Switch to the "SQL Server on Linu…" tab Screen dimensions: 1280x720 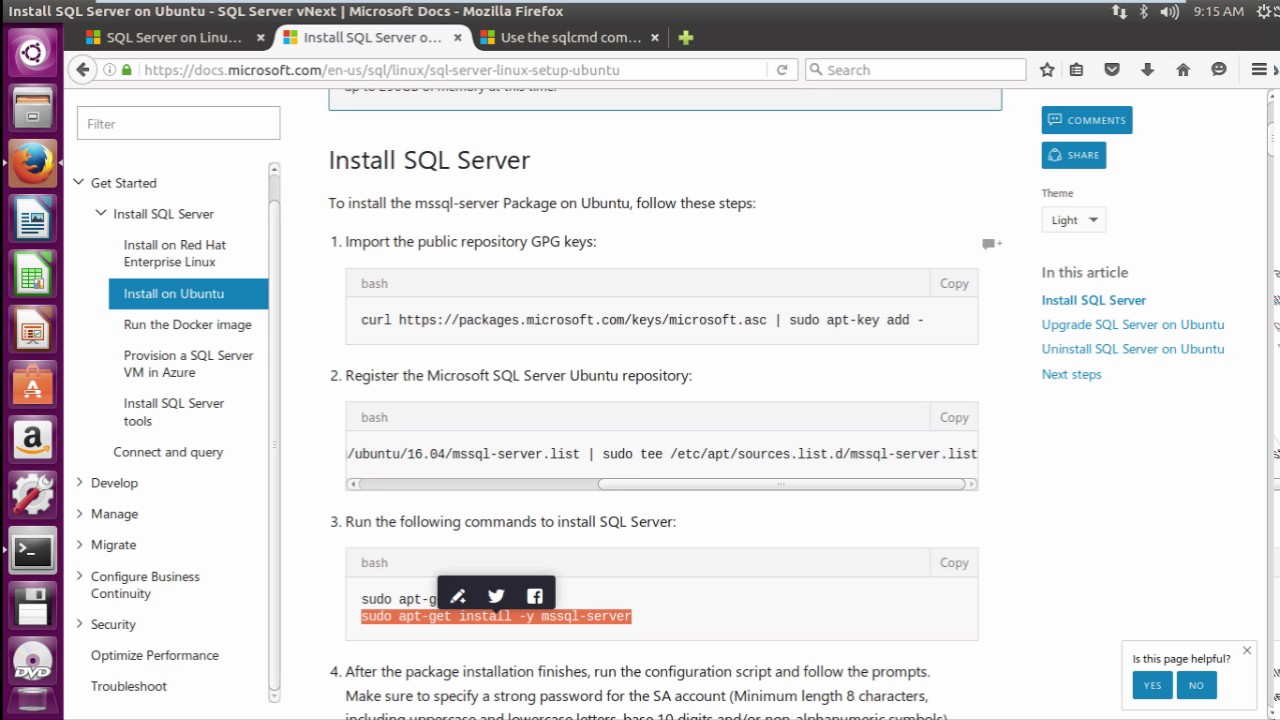pyautogui.click(x=174, y=38)
